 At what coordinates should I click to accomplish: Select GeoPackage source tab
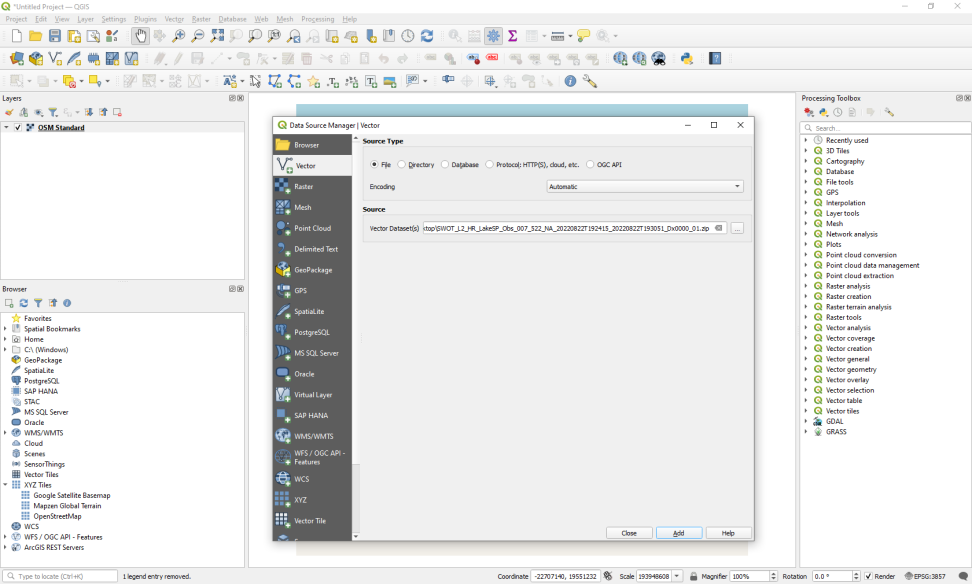click(312, 270)
